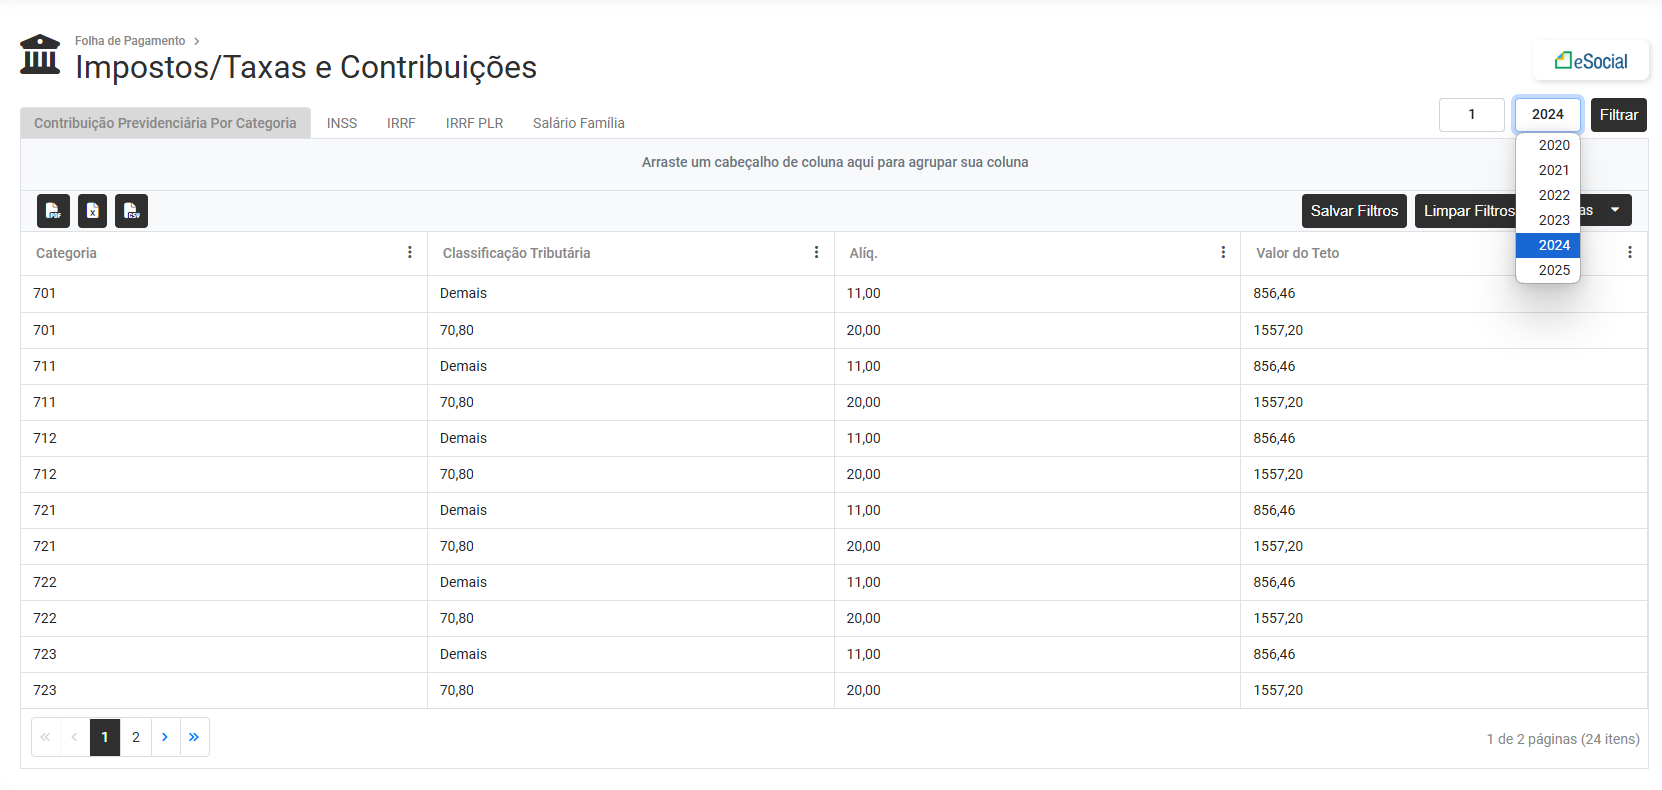Switch to the Salário Família tab
Image resolution: width=1662 pixels, height=790 pixels.
pos(578,123)
